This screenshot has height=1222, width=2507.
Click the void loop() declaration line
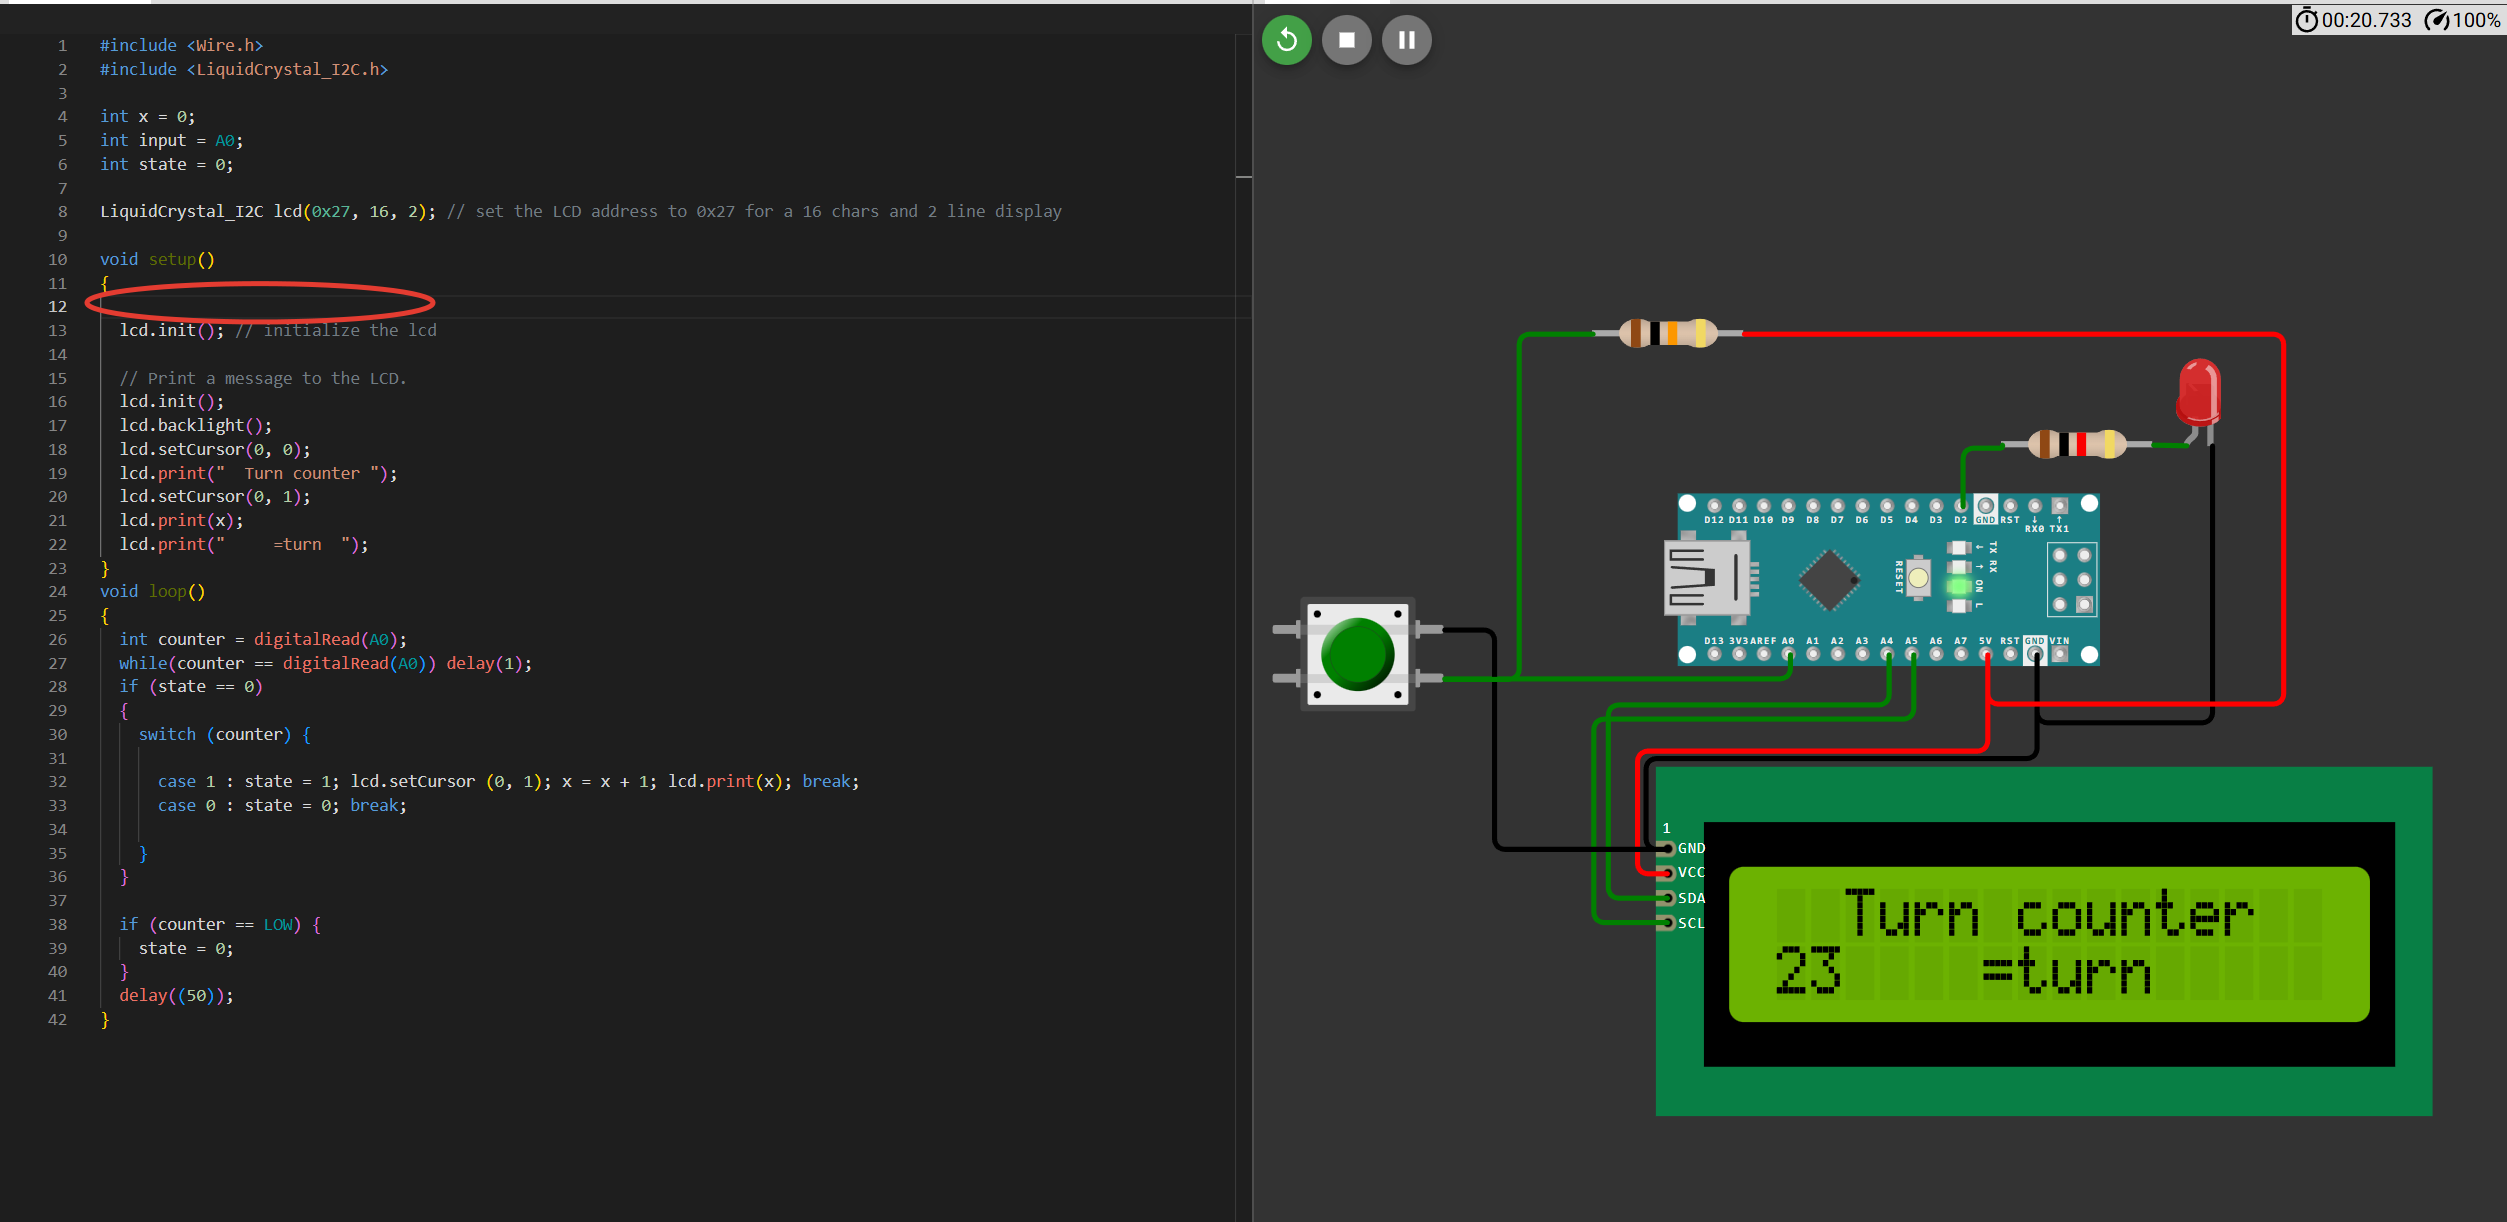tap(152, 592)
